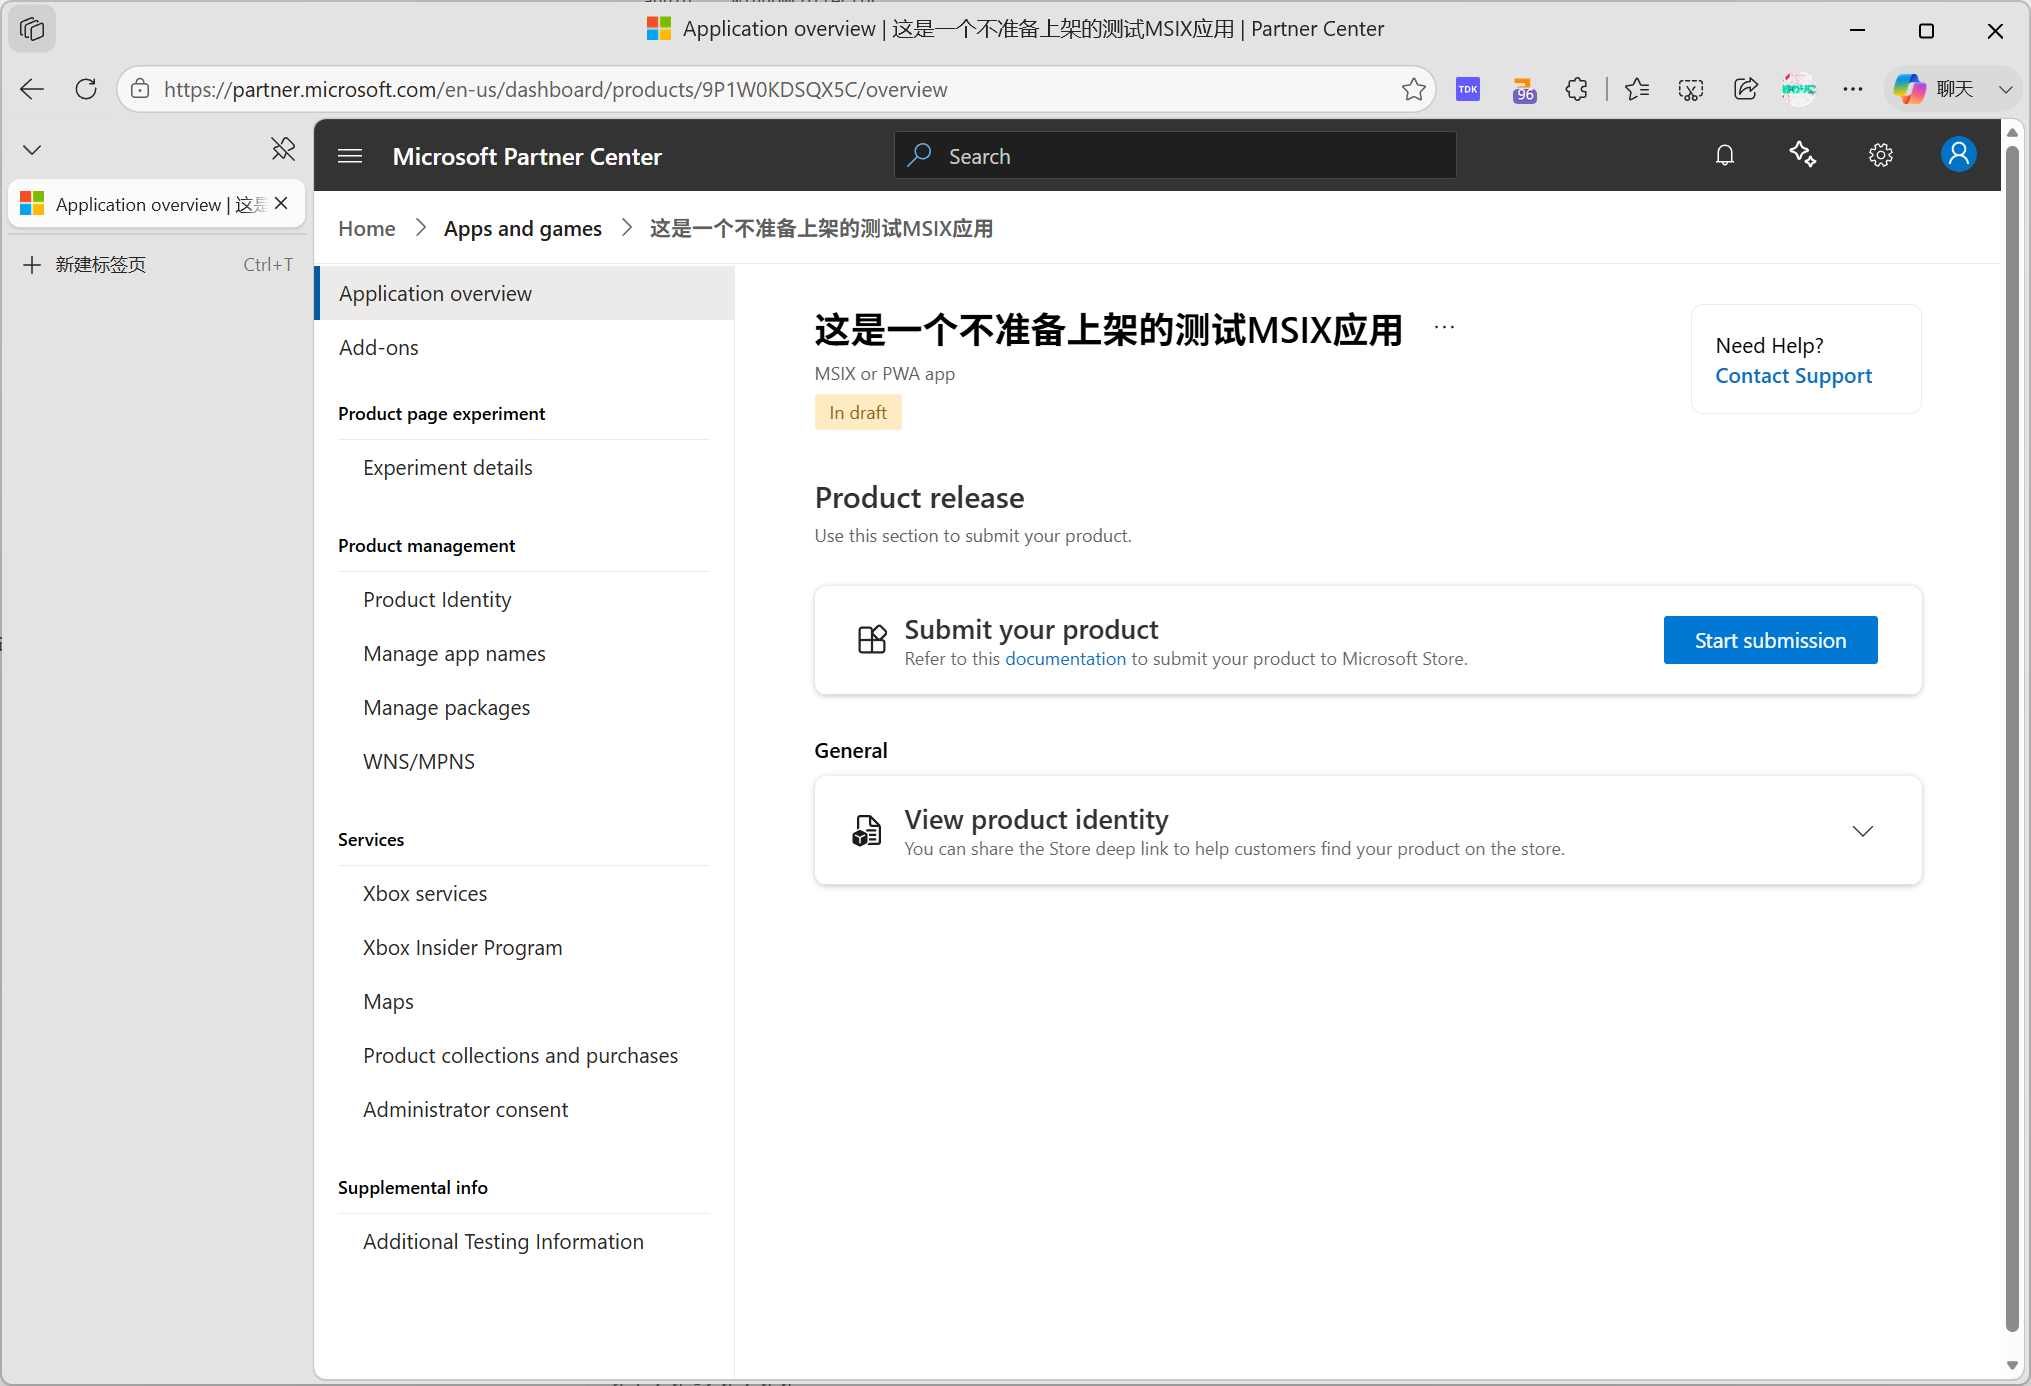
Task: Expand the View product identity section
Action: click(x=1862, y=831)
